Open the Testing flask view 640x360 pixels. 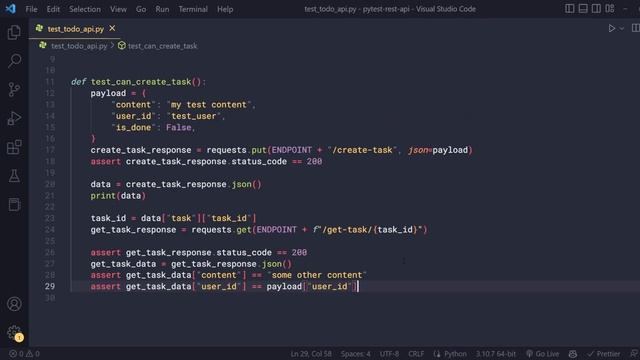point(14,176)
